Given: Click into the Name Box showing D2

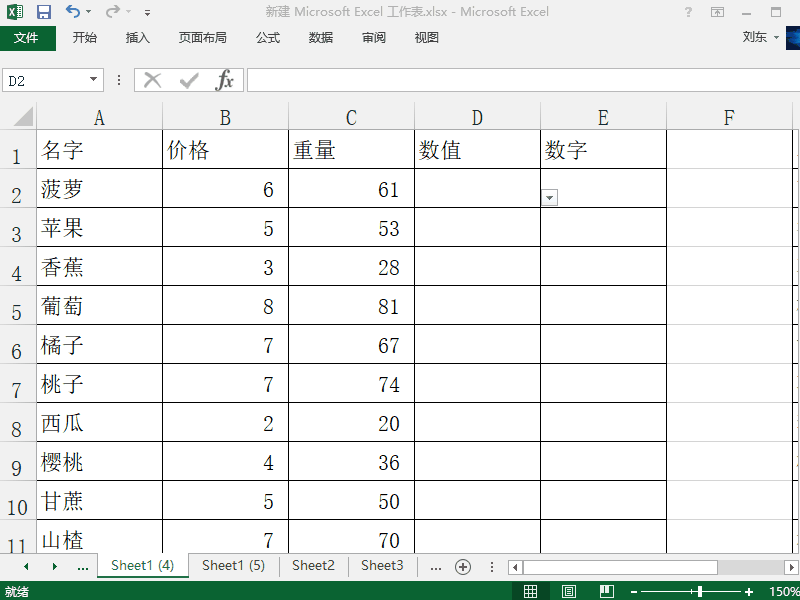Looking at the screenshot, I should tap(45, 81).
